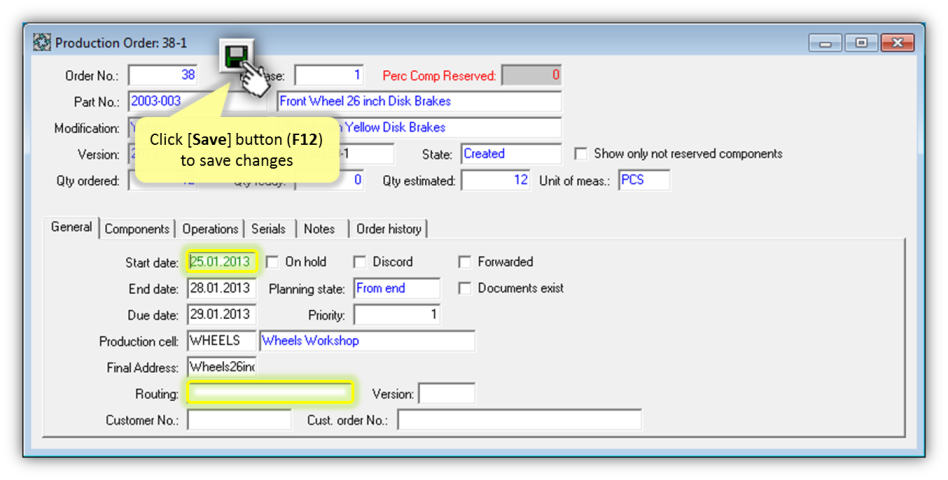
Task: Click the green floppy disk Save icon
Action: (236, 57)
